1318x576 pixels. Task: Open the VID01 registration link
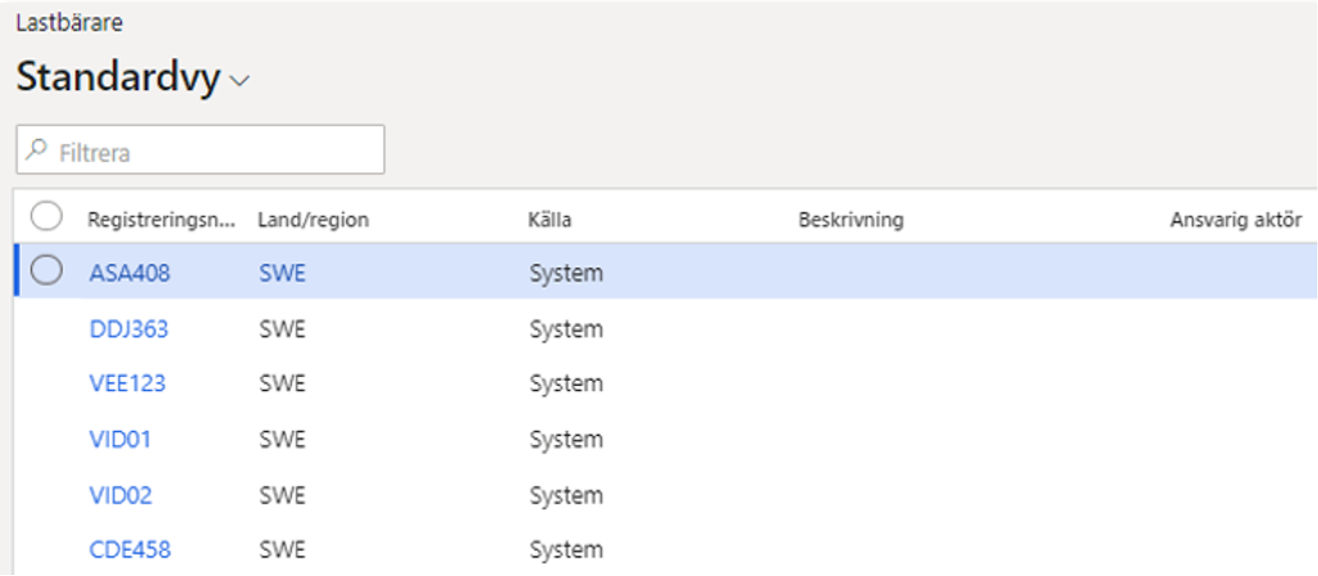(120, 439)
